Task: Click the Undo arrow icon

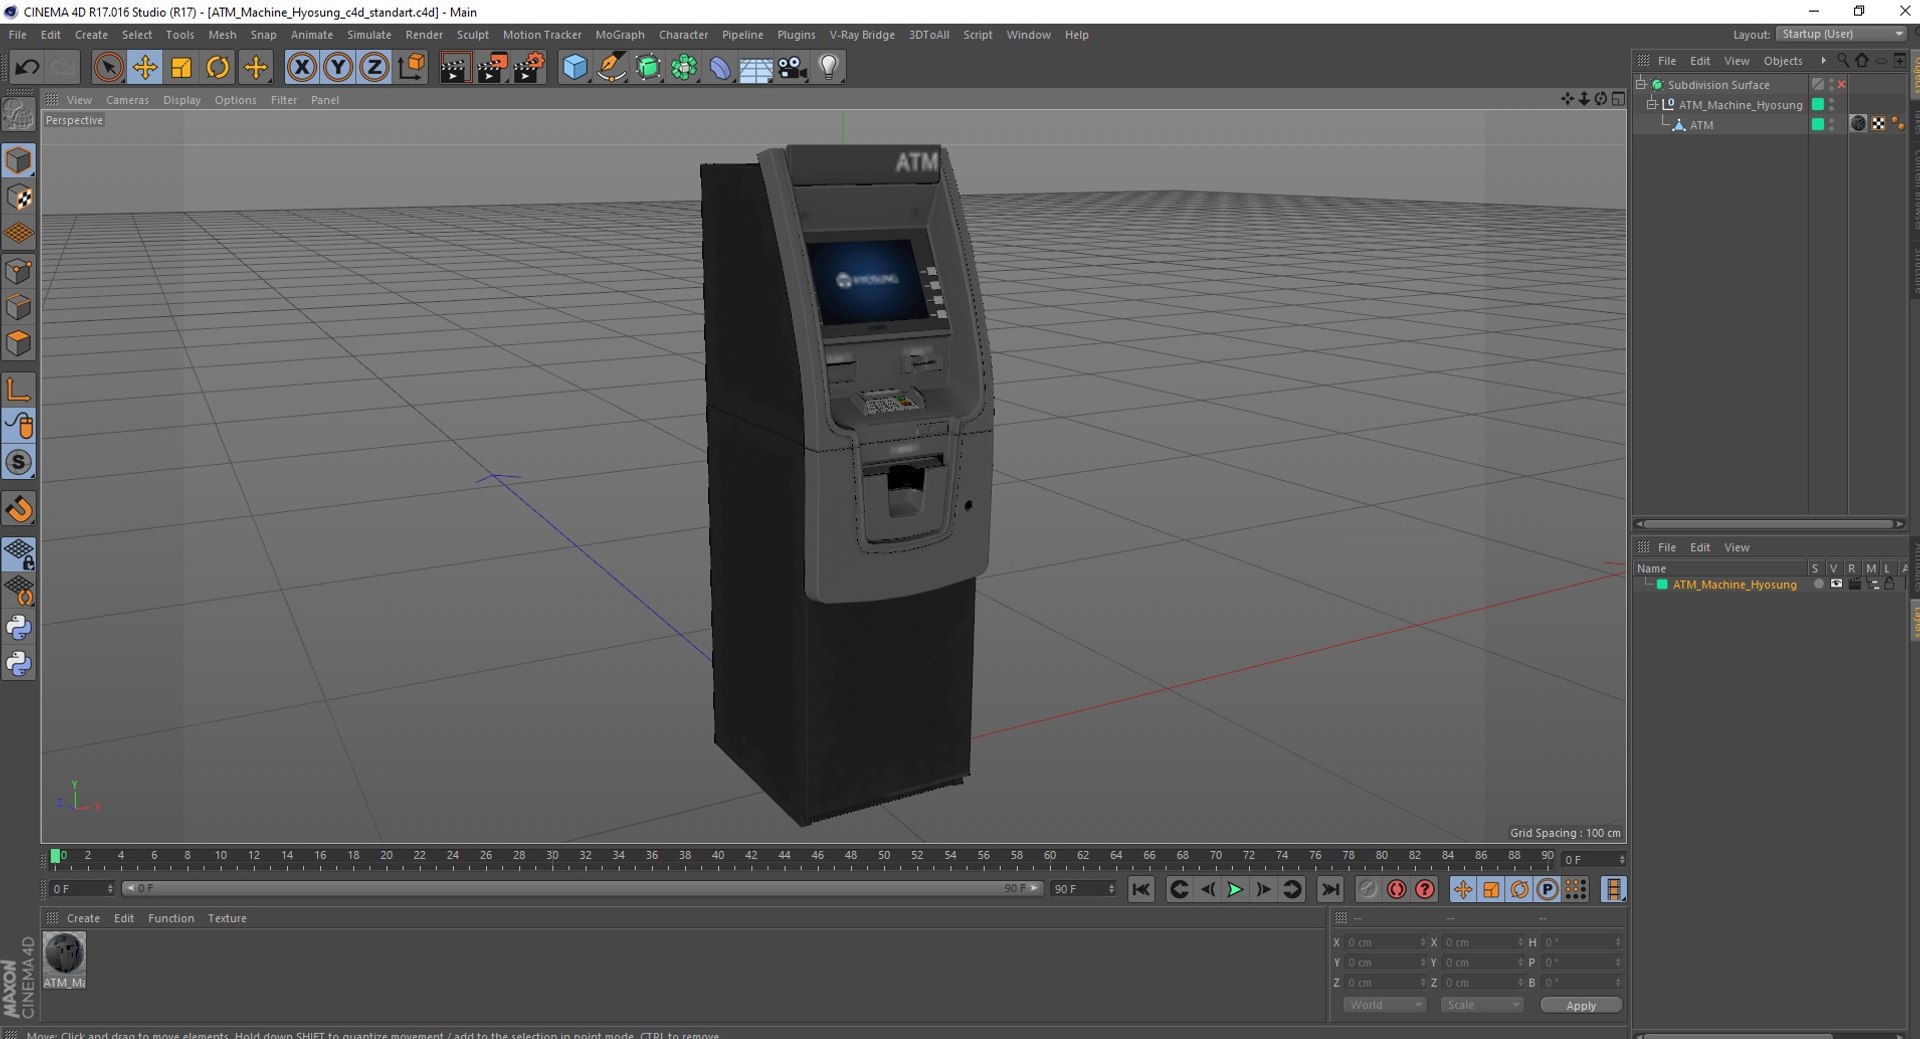Action: [x=27, y=67]
